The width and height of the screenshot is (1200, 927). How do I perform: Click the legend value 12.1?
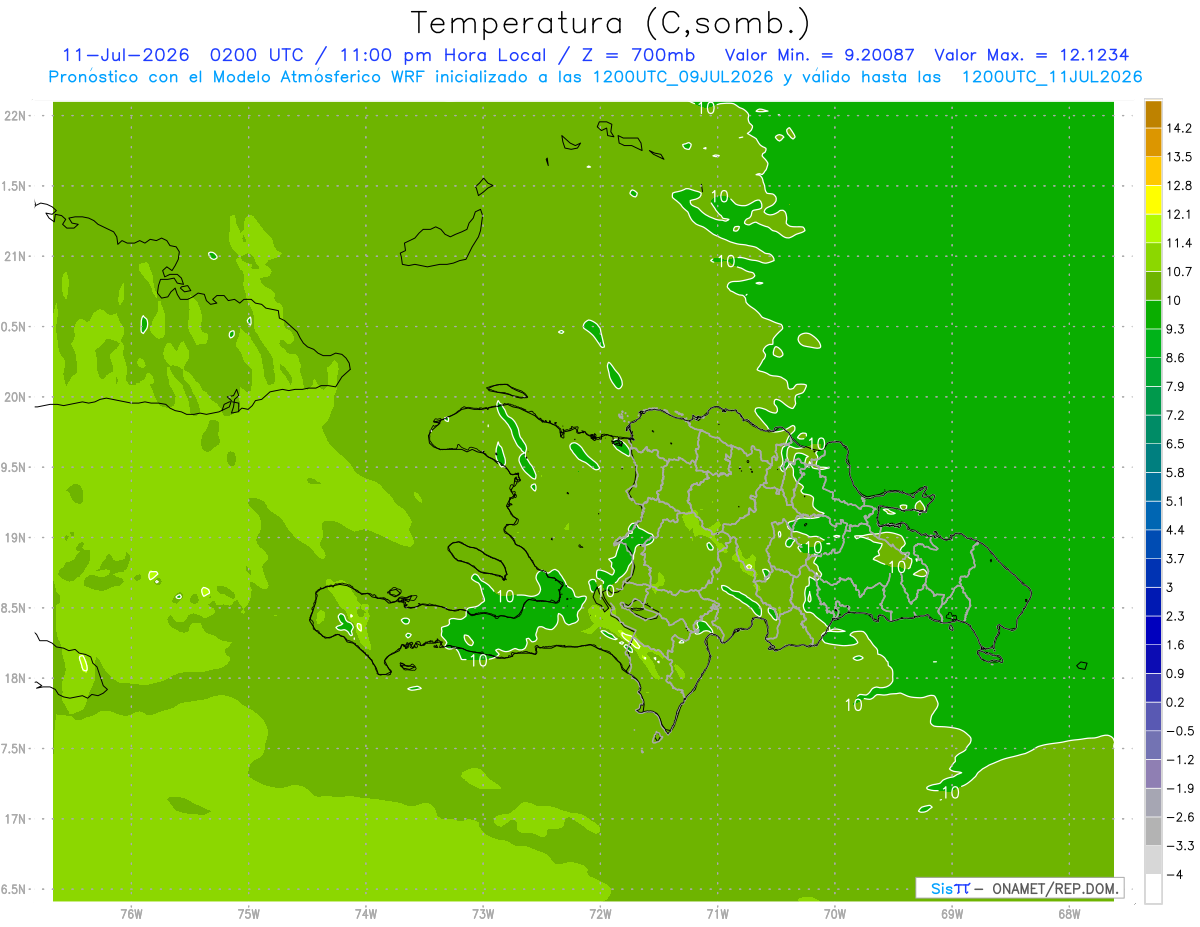point(1179,214)
